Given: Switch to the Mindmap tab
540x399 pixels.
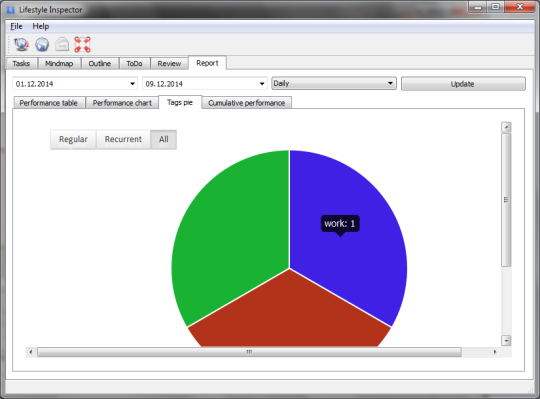Looking at the screenshot, I should 59,63.
